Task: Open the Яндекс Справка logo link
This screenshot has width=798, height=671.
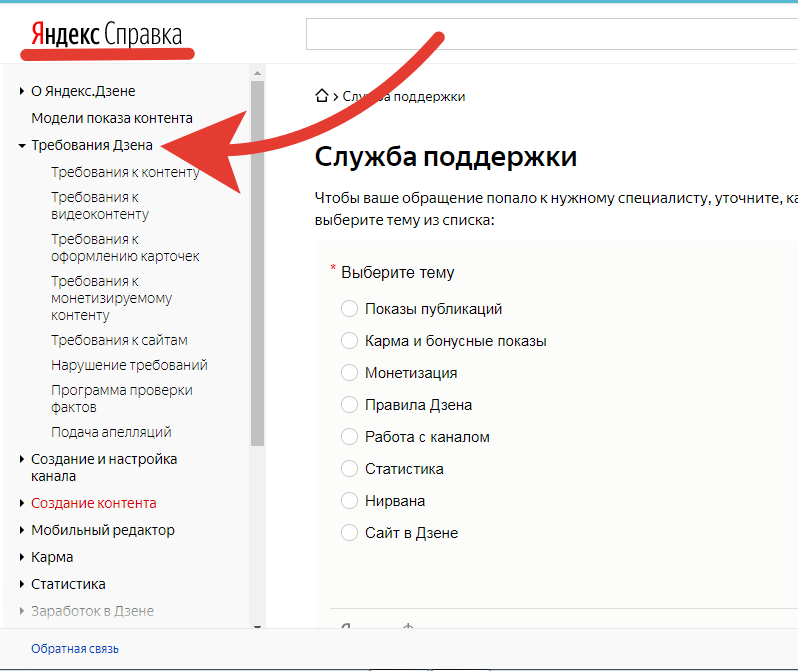Action: 106,35
